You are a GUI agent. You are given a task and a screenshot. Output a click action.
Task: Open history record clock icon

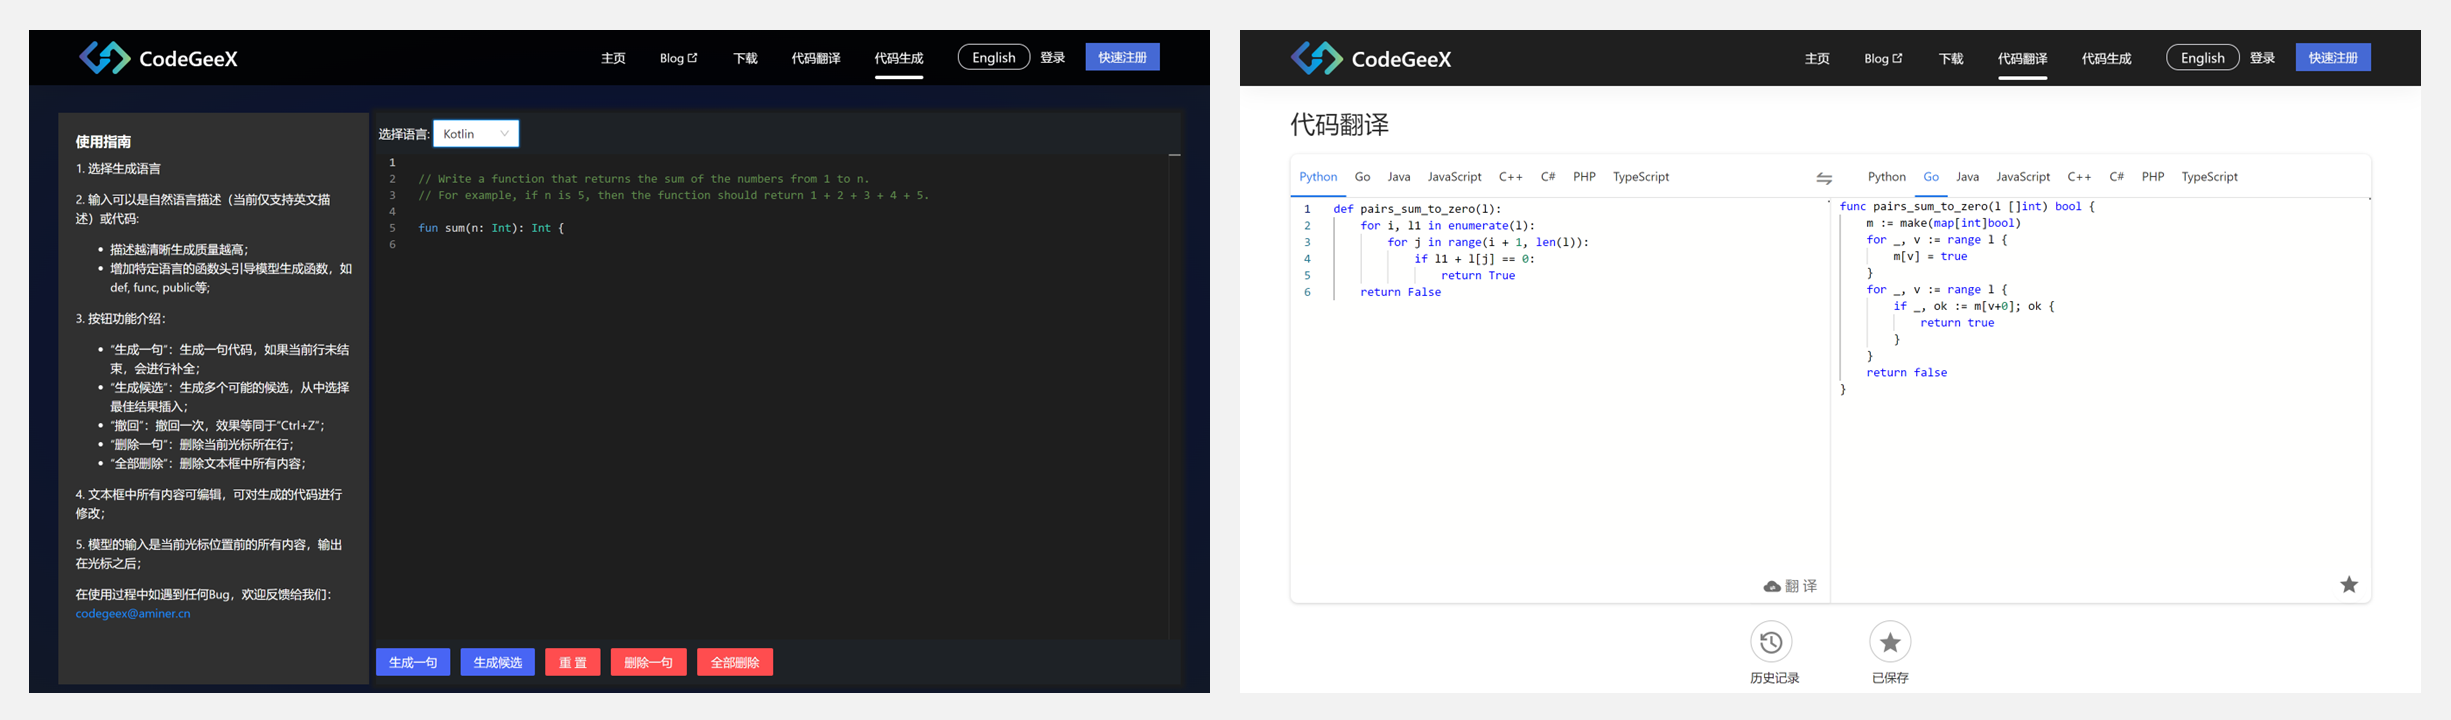pos(1771,641)
